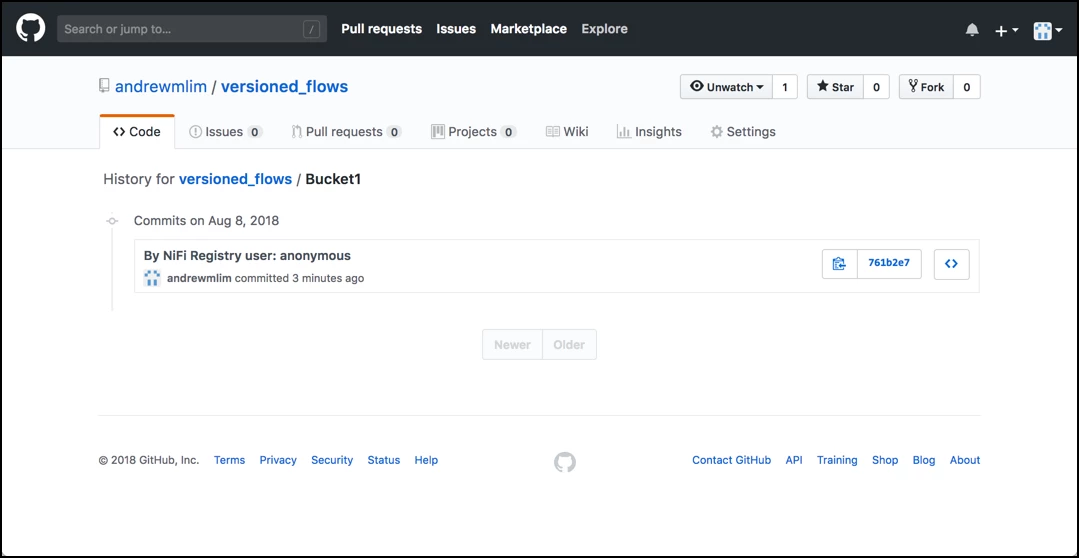Open Marketplace in top navigation
Viewport: 1079px width, 558px height.
(x=528, y=29)
